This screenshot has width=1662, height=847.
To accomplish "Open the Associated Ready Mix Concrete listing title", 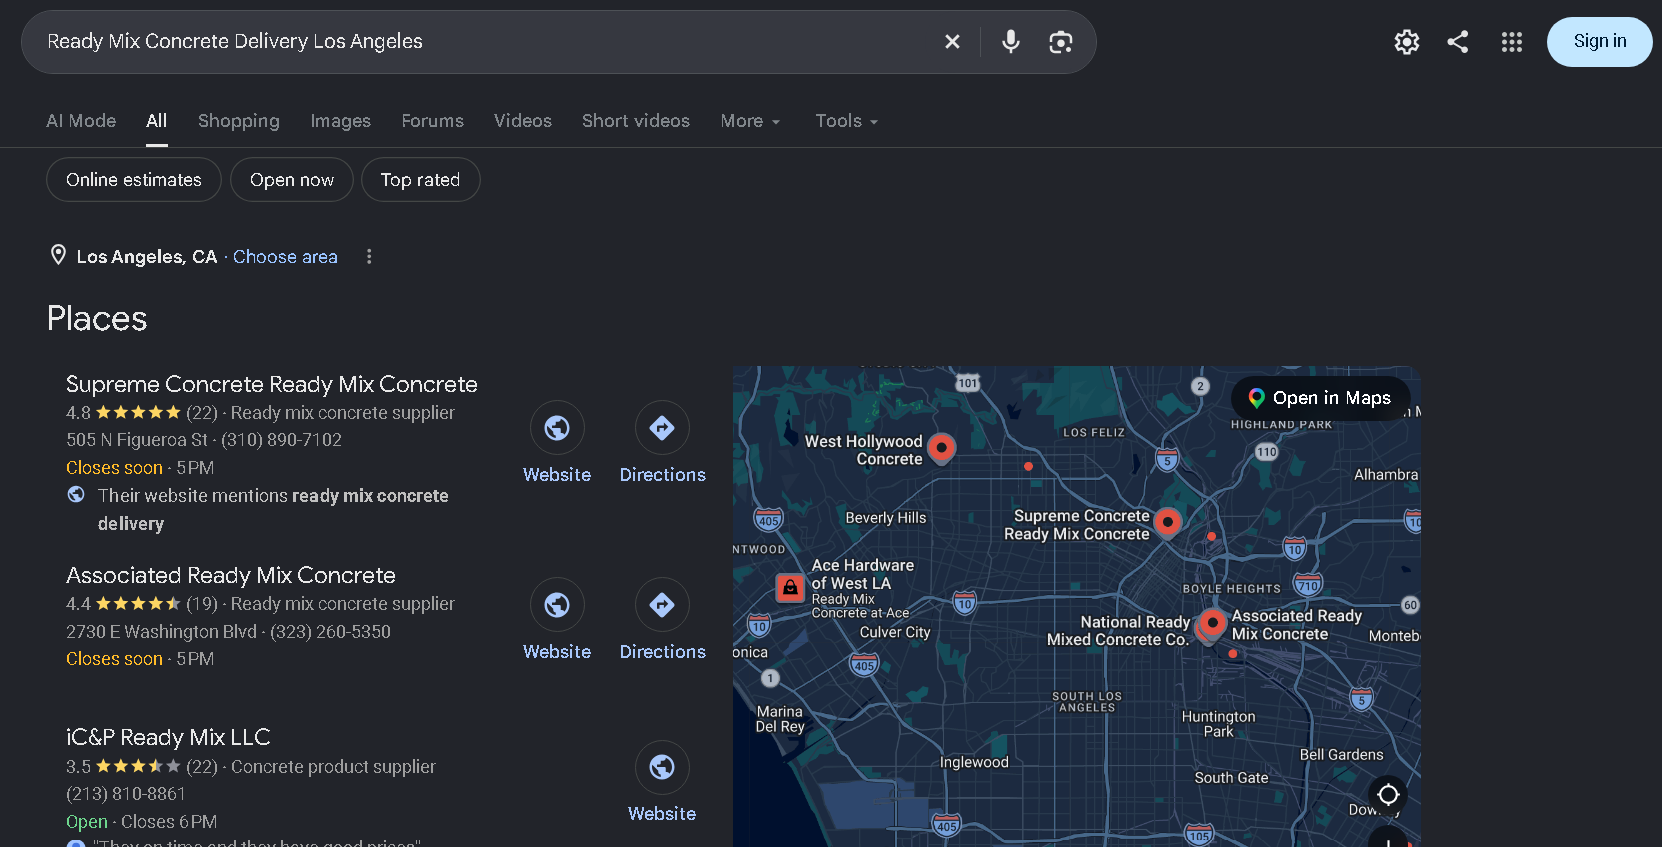I will 231,575.
